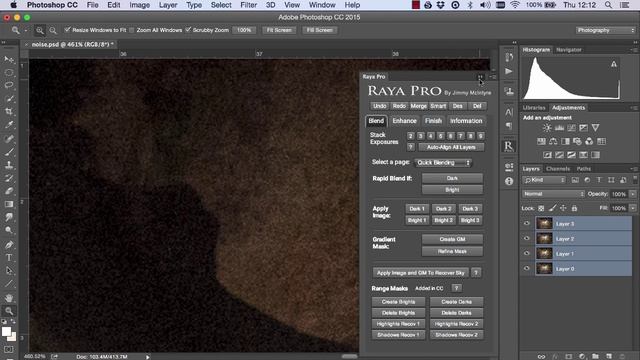The image size is (640, 360).
Task: Switch to the Navigator tab
Action: tap(569, 50)
